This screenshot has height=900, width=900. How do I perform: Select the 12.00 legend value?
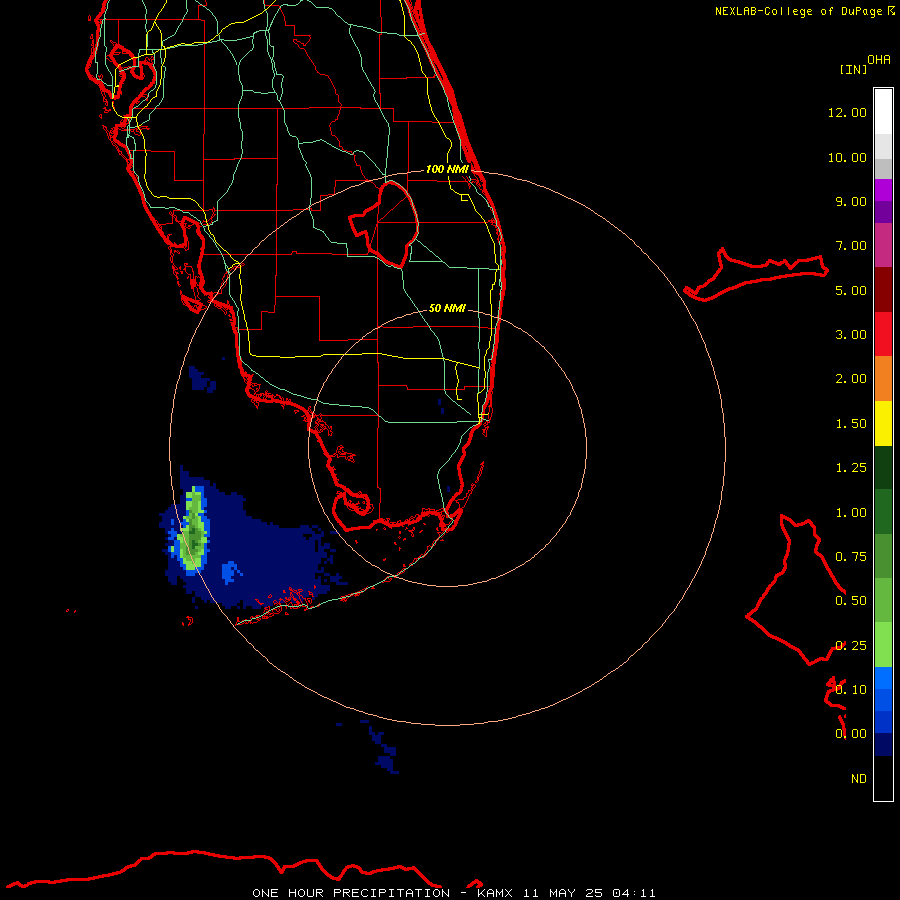point(847,112)
